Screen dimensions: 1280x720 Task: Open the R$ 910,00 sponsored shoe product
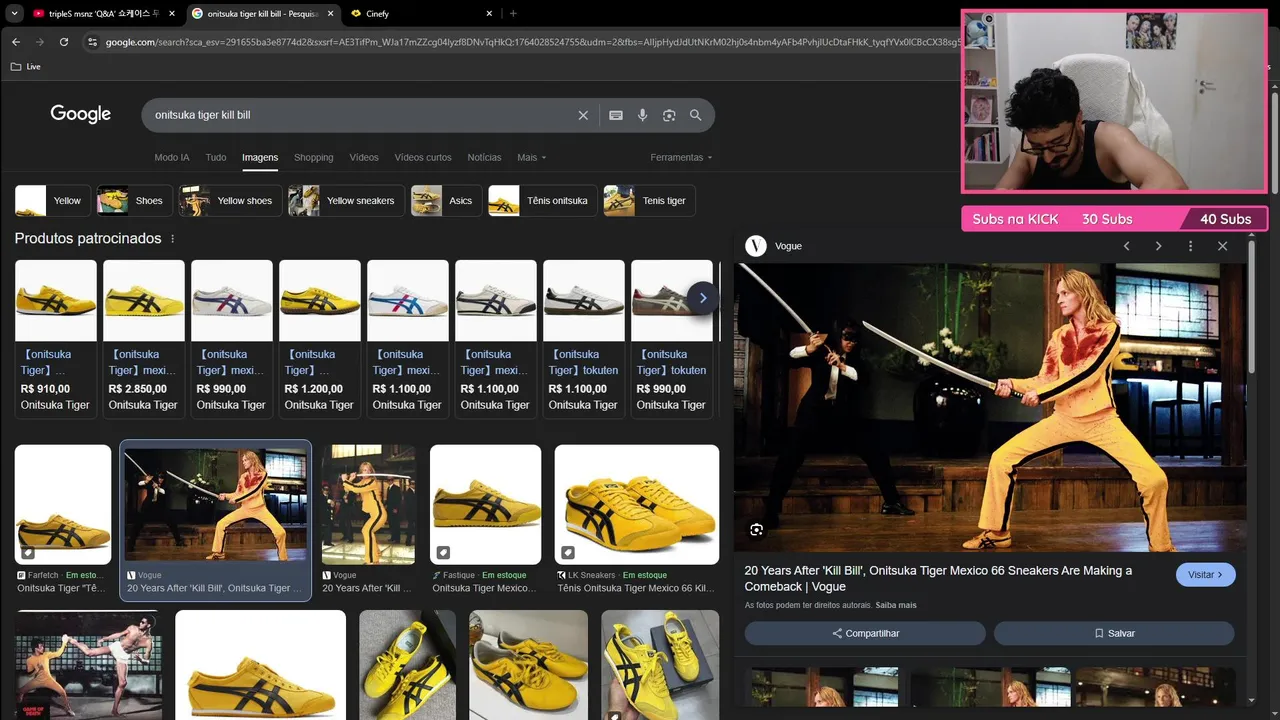point(56,338)
